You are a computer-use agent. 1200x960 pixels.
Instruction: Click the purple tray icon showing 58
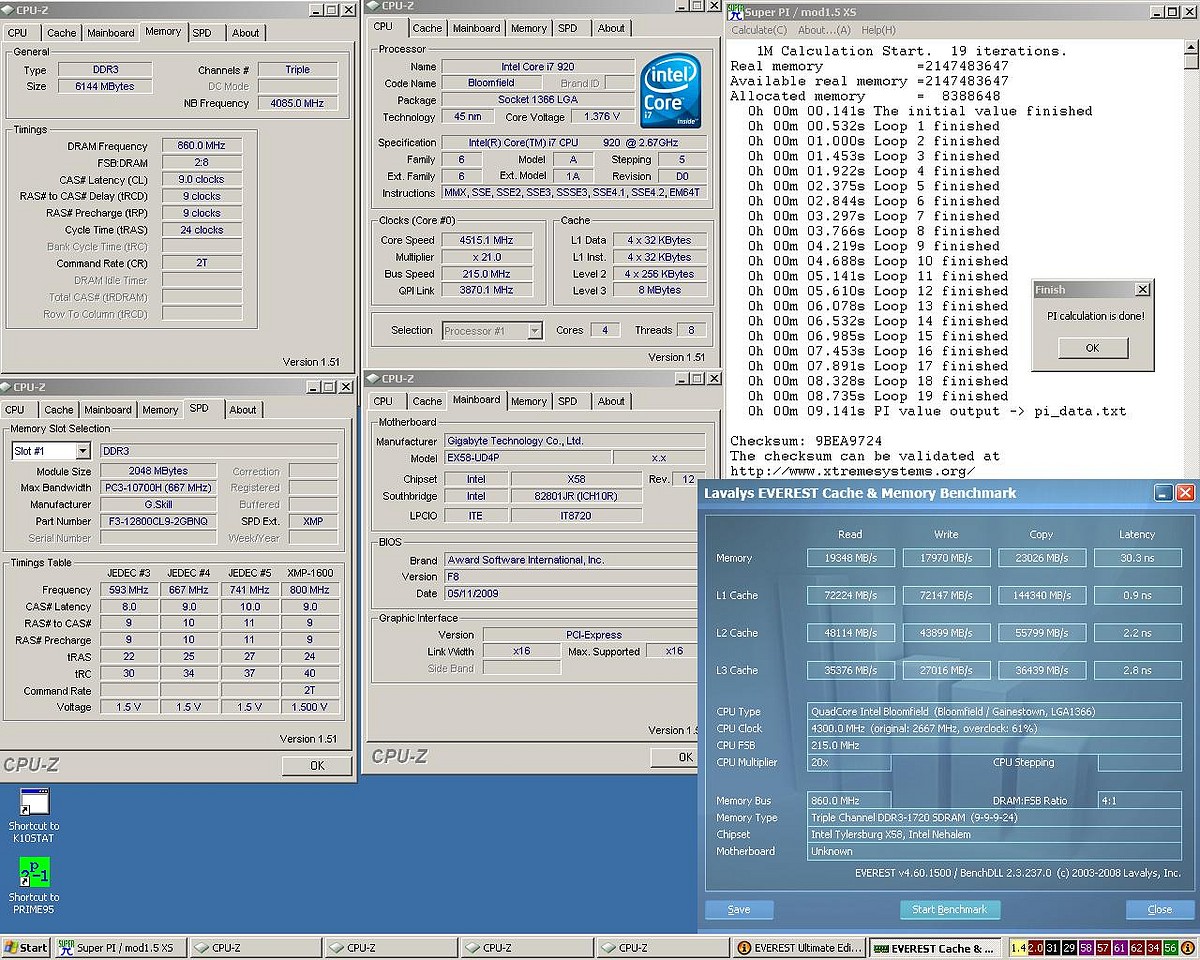[x=1087, y=947]
